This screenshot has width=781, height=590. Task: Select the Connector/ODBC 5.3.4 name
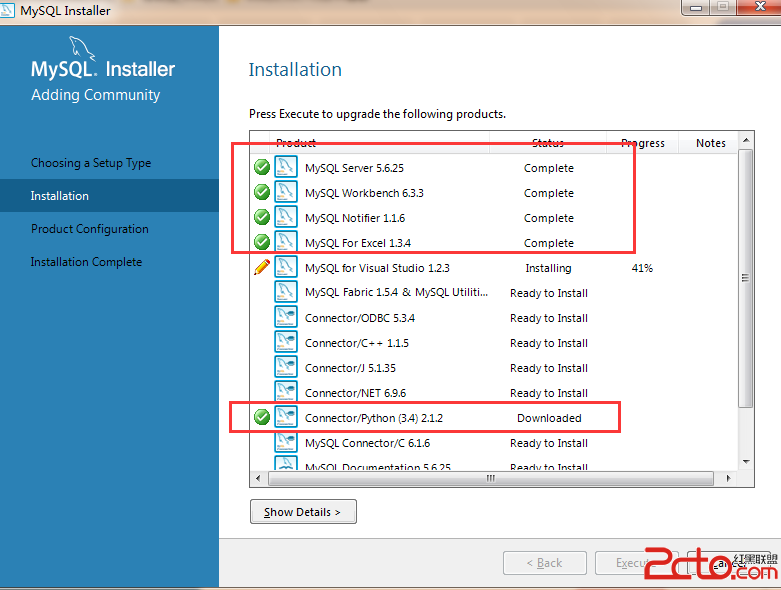(x=360, y=318)
